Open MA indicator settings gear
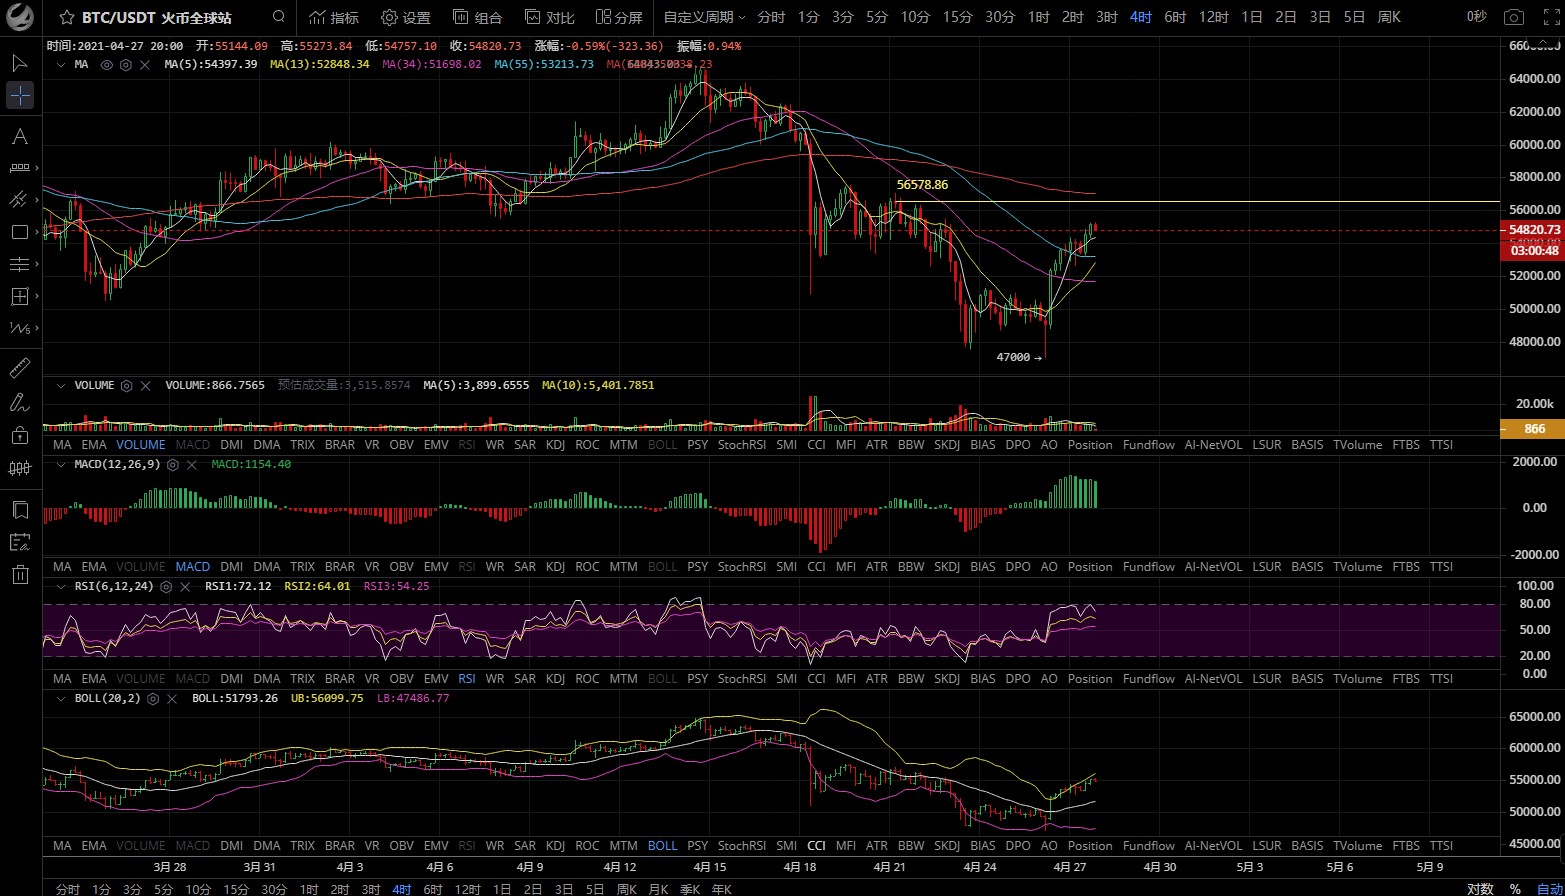1565x896 pixels. (126, 64)
